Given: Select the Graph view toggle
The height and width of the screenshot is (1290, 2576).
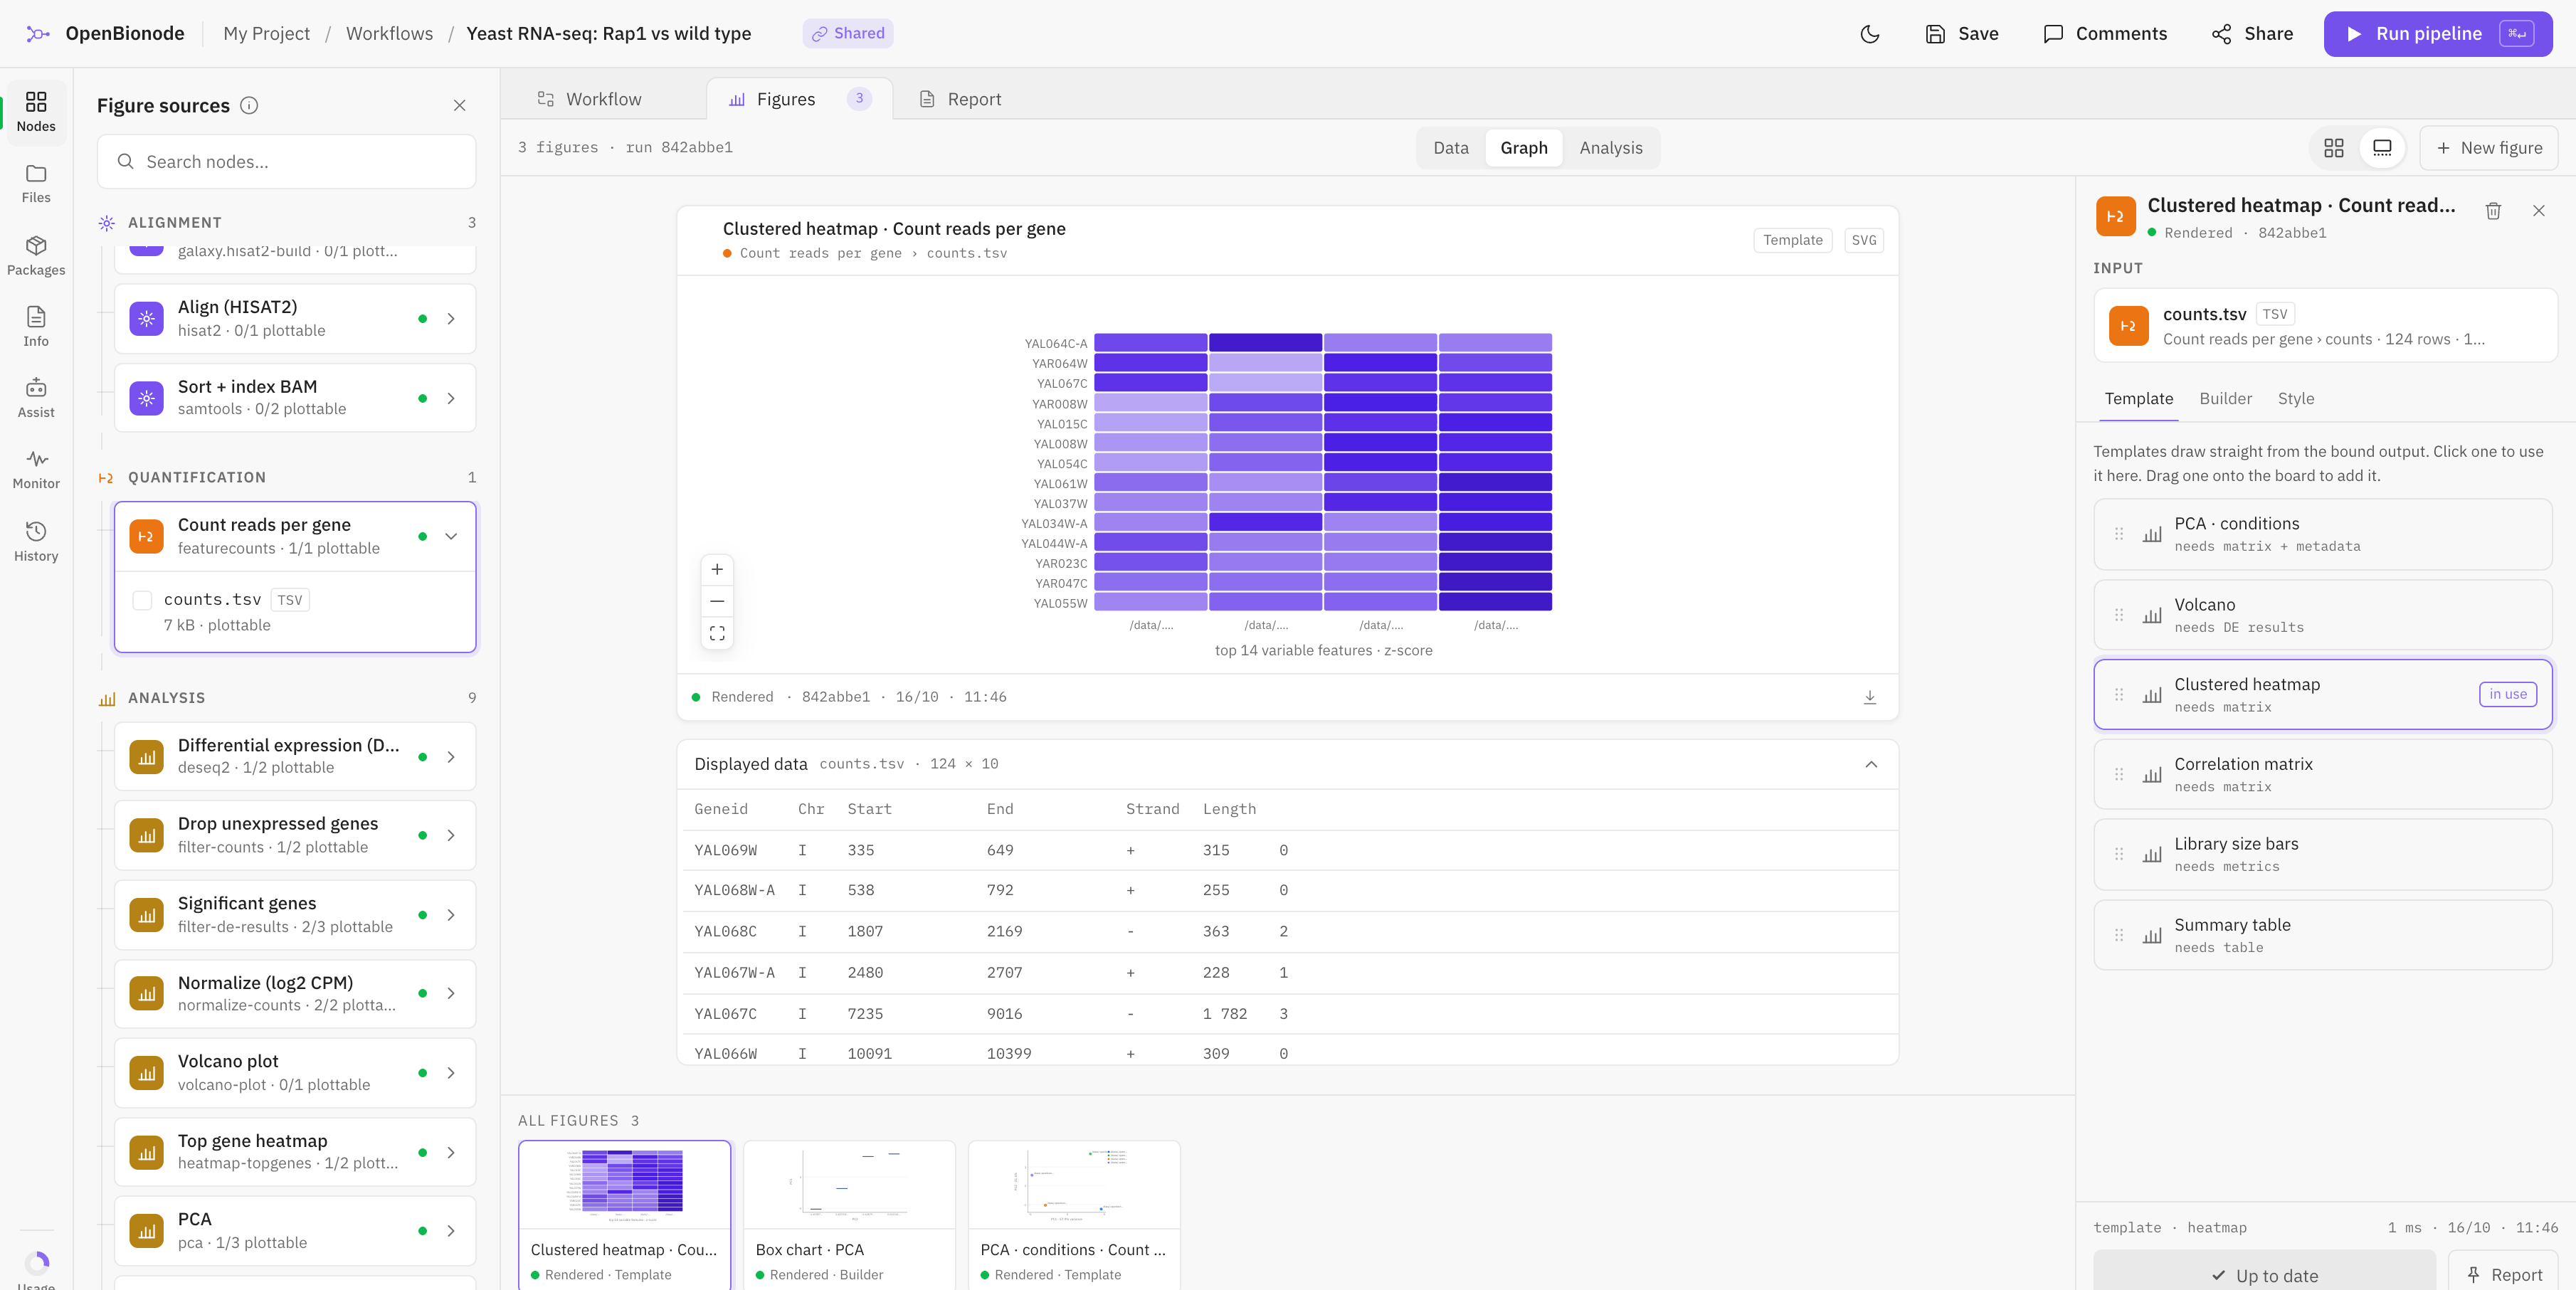Looking at the screenshot, I should 1523,148.
